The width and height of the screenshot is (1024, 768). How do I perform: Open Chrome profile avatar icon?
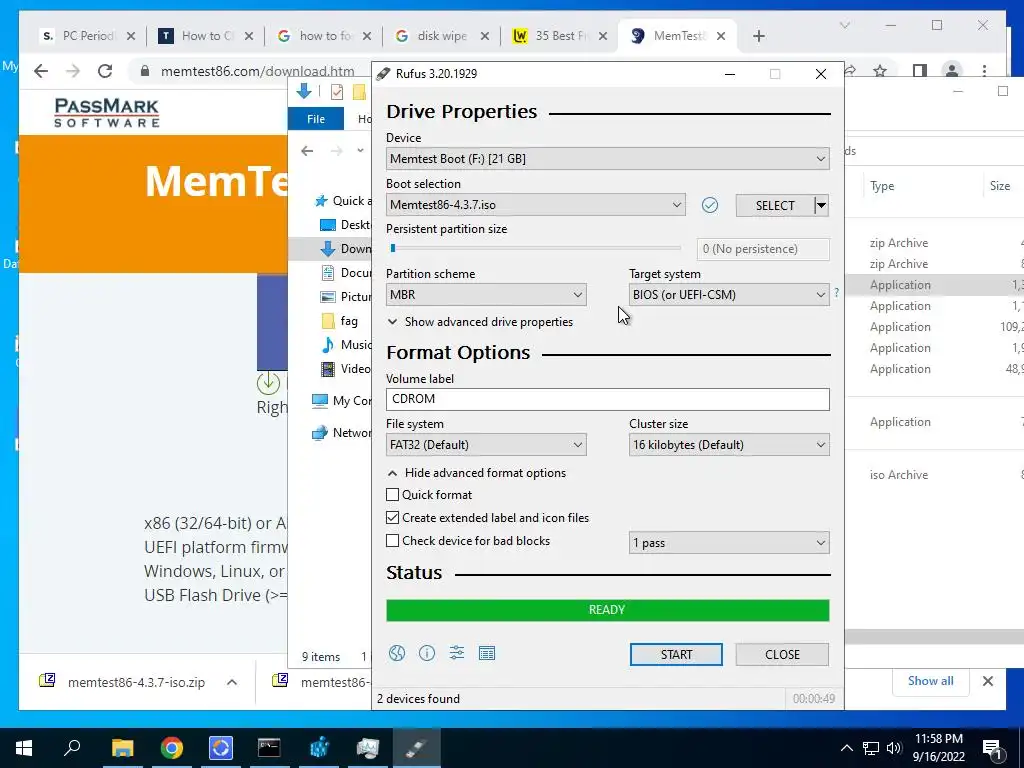click(952, 71)
